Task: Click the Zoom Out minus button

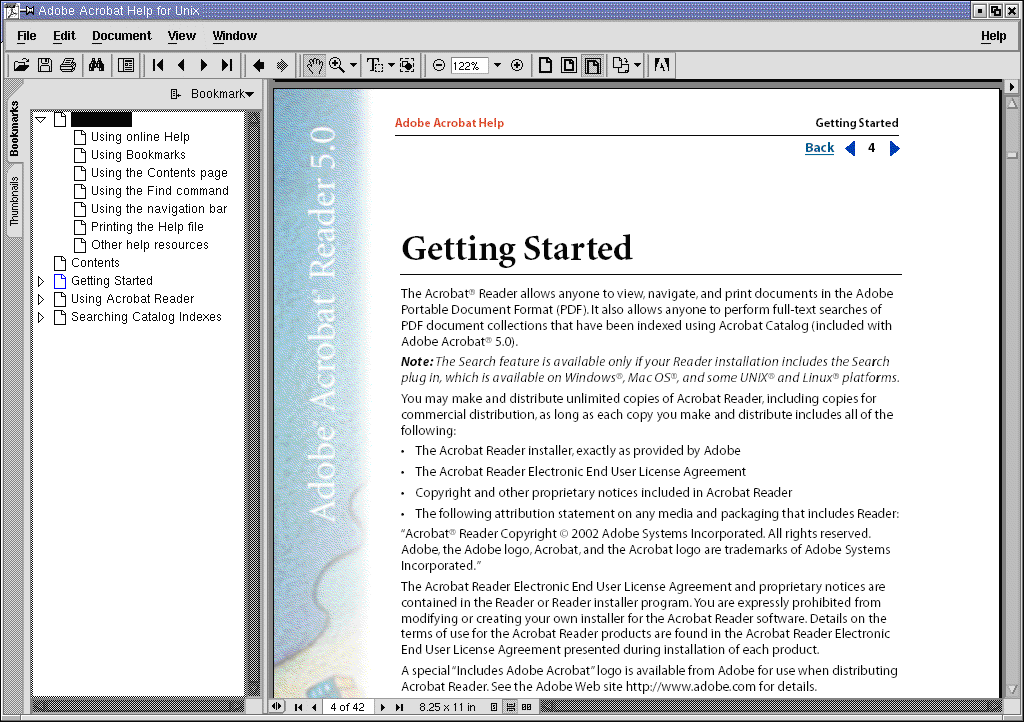Action: point(439,65)
